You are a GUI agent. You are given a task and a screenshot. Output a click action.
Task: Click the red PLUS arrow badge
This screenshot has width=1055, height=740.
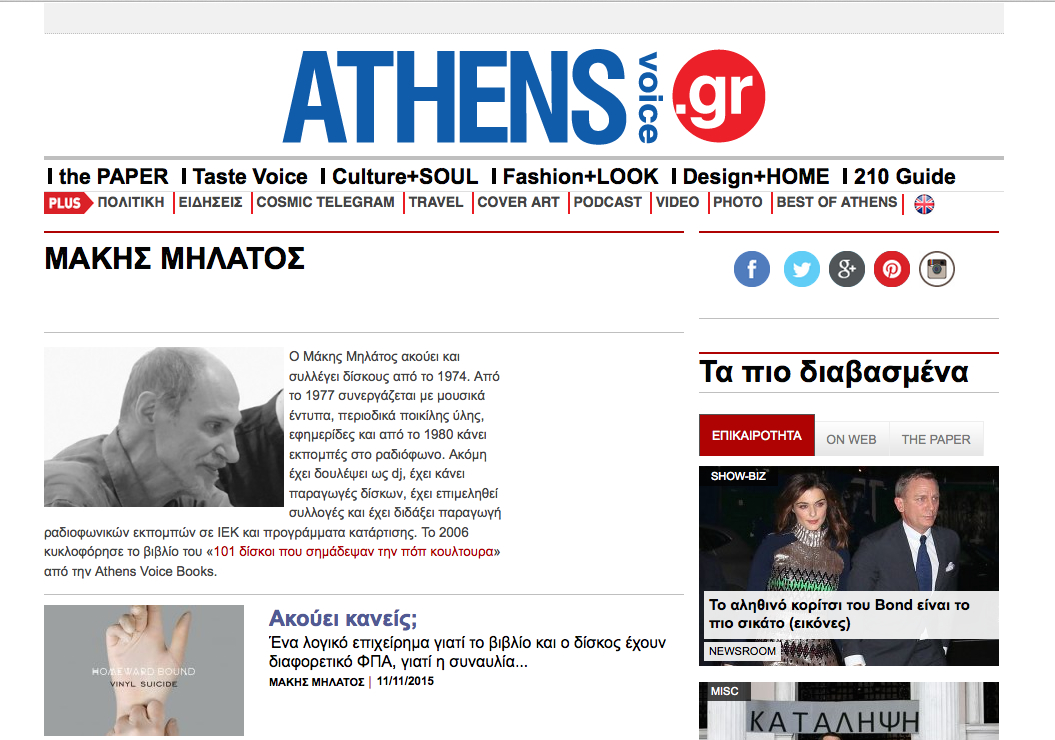(x=68, y=203)
